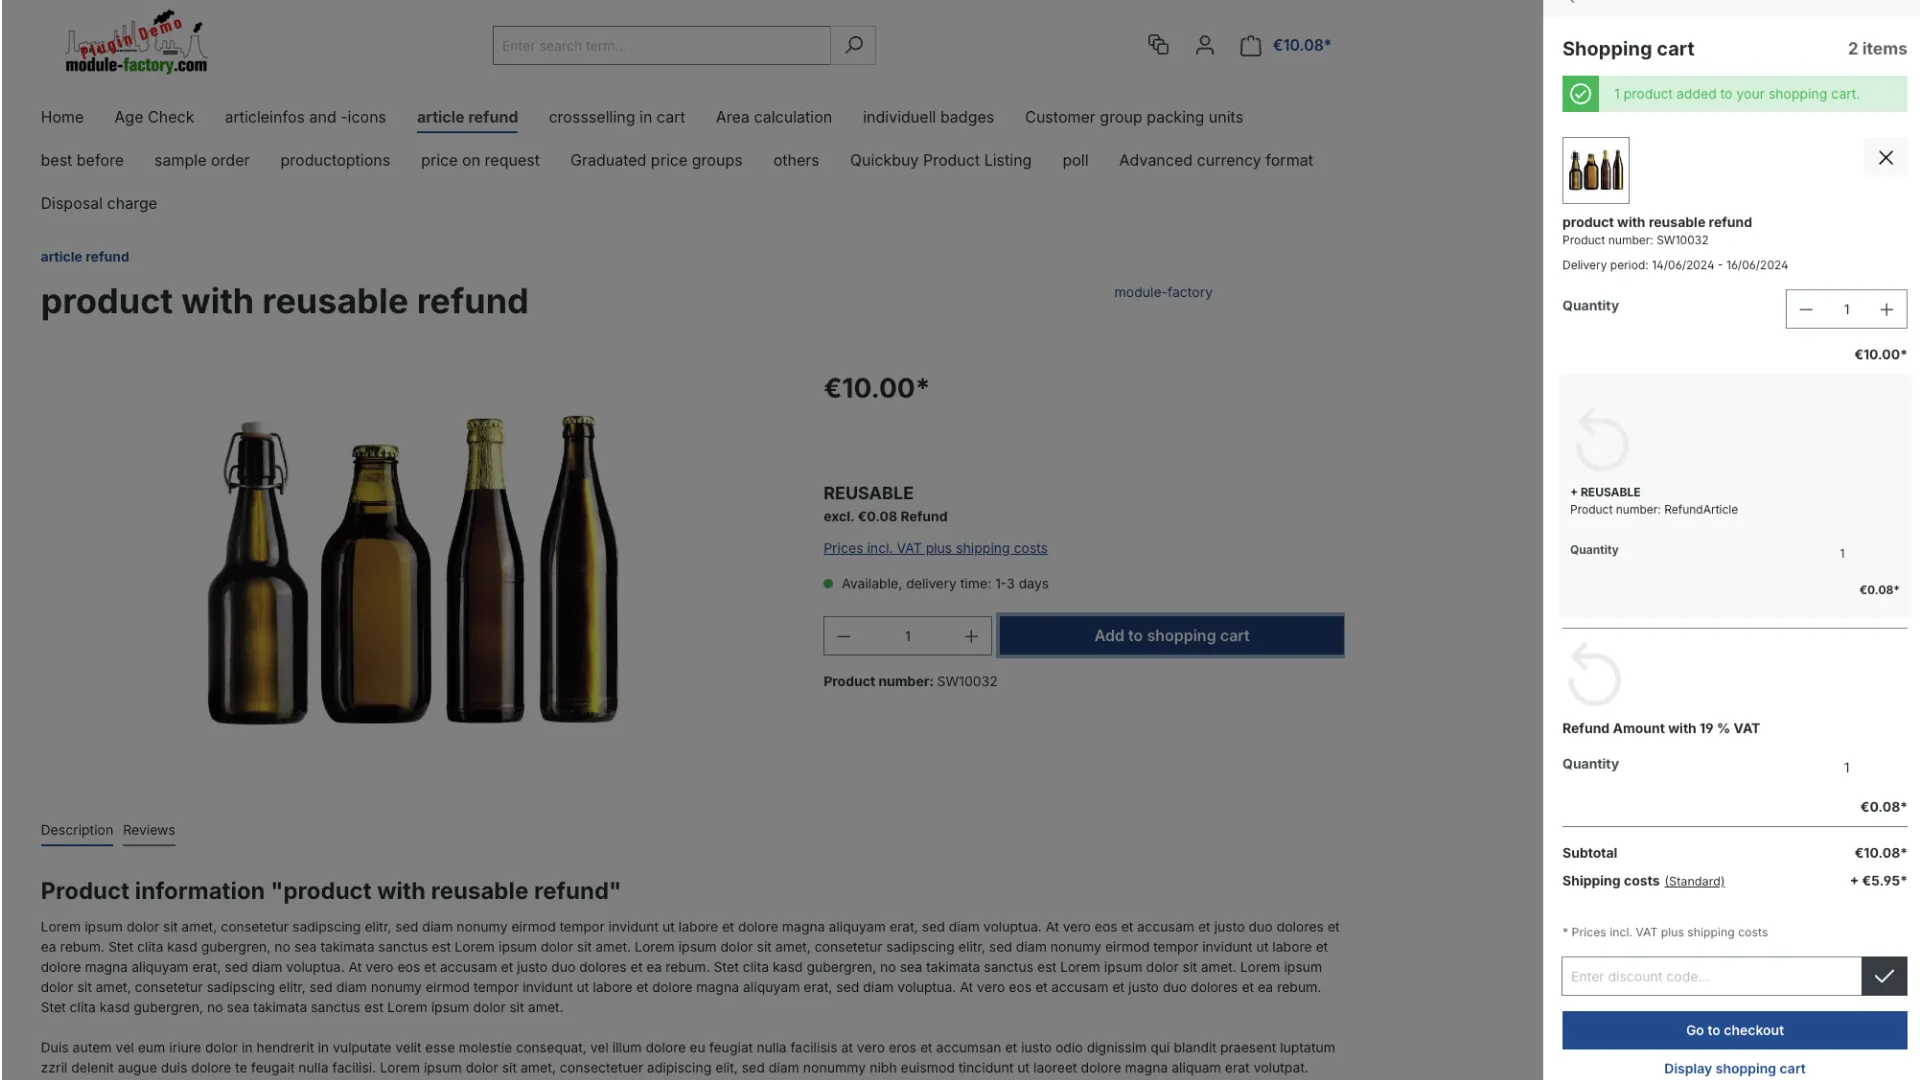Screen dimensions: 1920x1080
Task: Increase product page quantity with plus icon
Action: pos(970,635)
